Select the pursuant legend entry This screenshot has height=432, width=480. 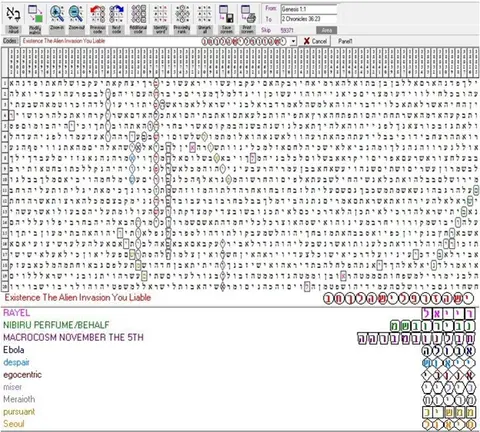[19, 411]
